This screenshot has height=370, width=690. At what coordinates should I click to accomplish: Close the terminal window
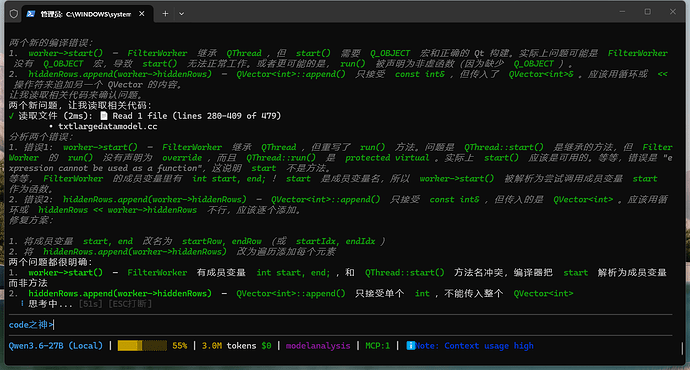672,12
